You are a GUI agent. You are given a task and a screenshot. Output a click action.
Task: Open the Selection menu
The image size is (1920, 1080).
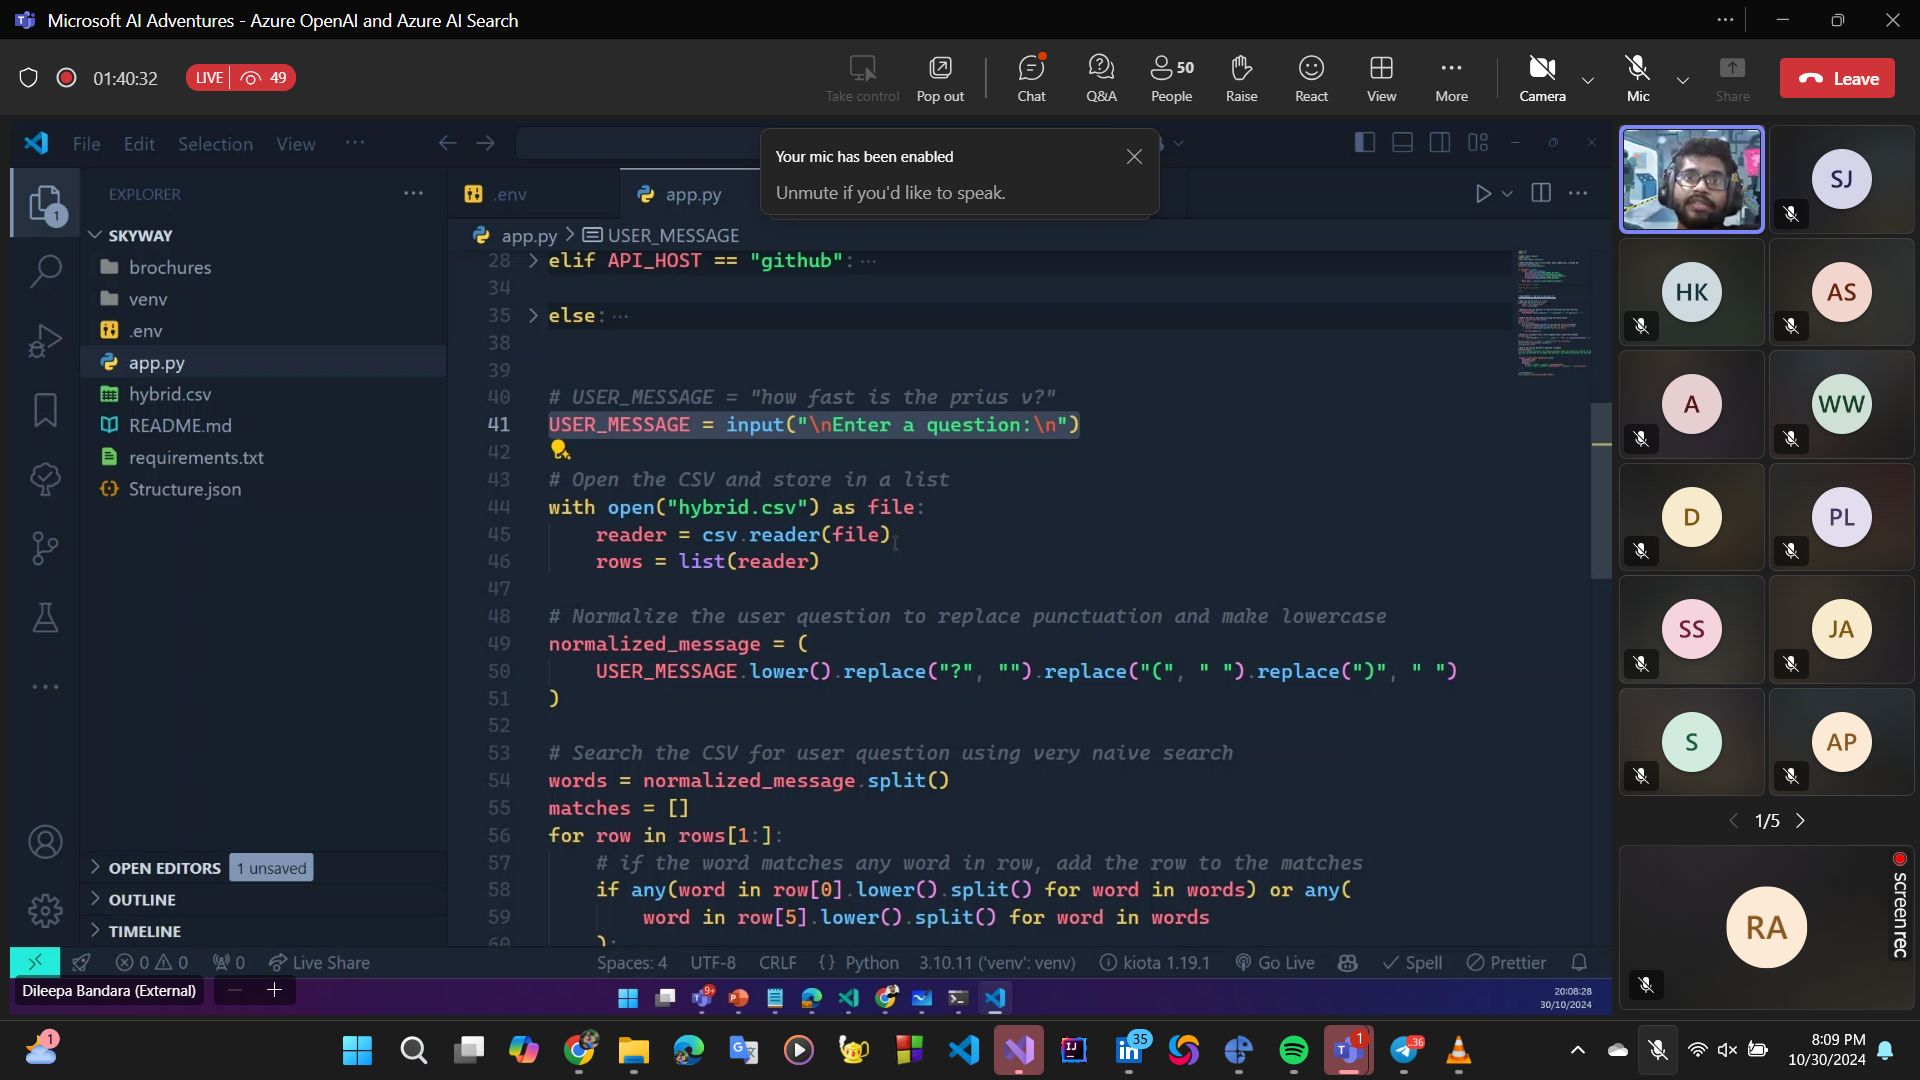point(215,144)
